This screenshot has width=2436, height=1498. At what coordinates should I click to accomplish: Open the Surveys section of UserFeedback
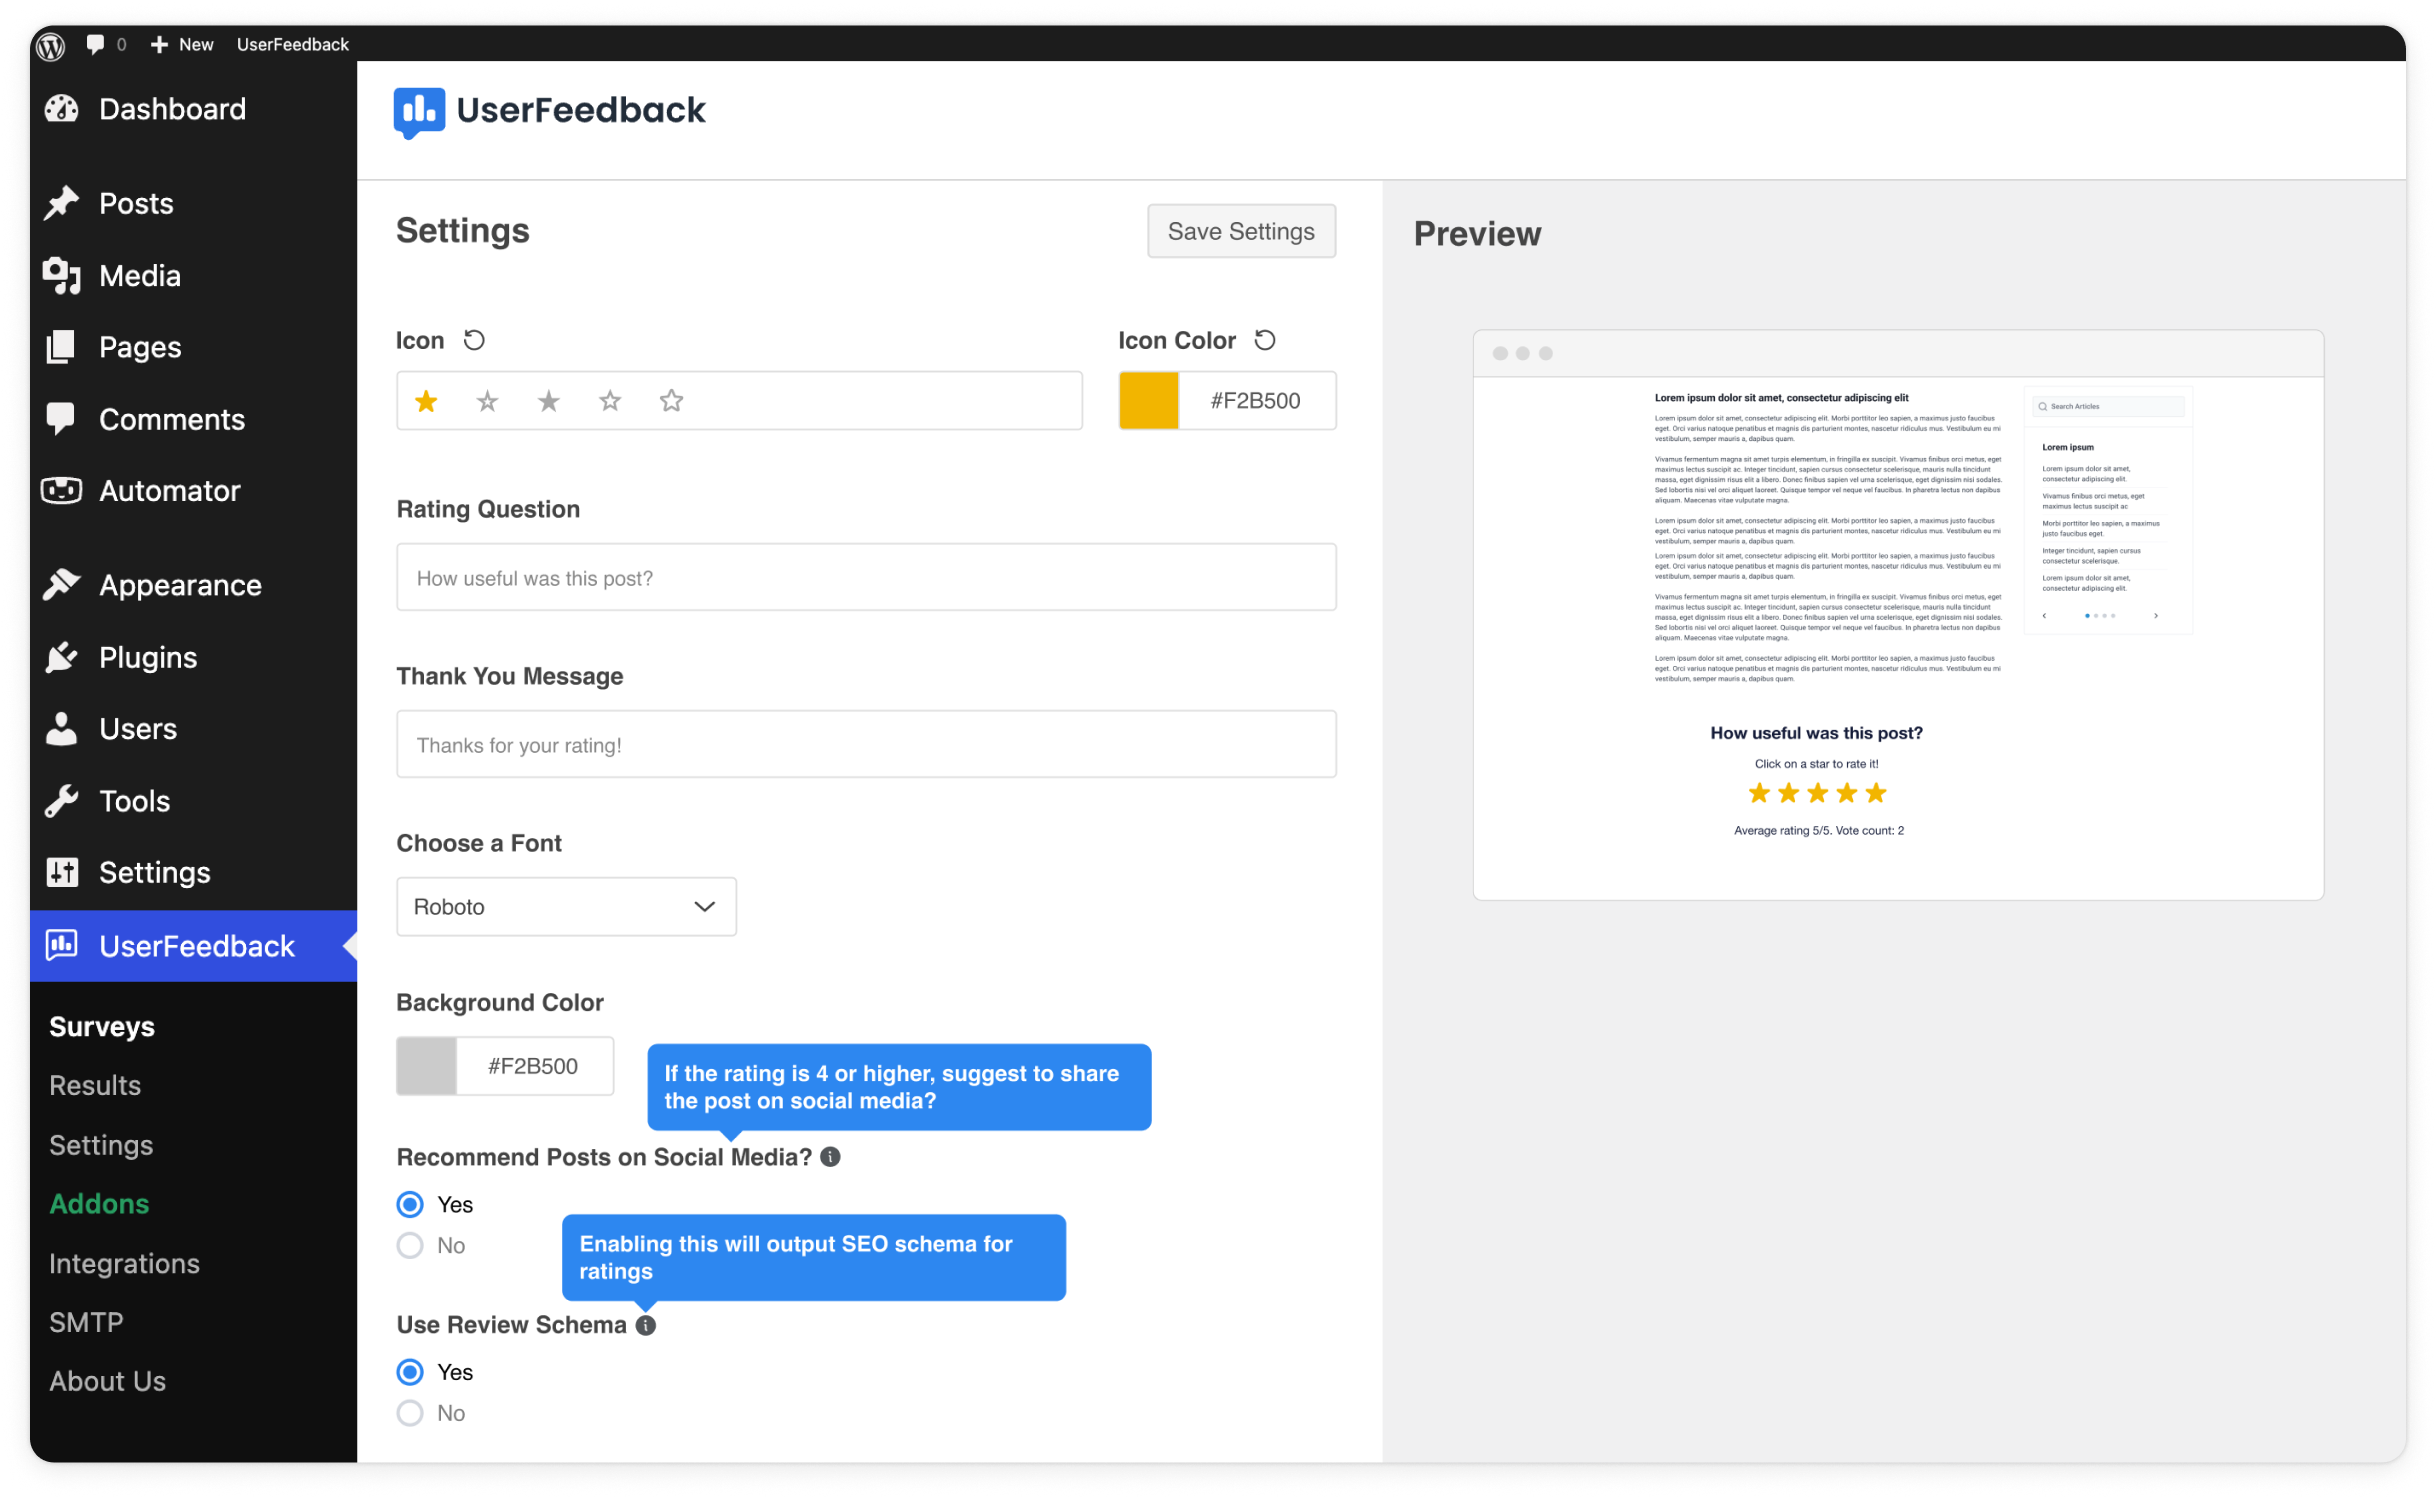point(101,1026)
